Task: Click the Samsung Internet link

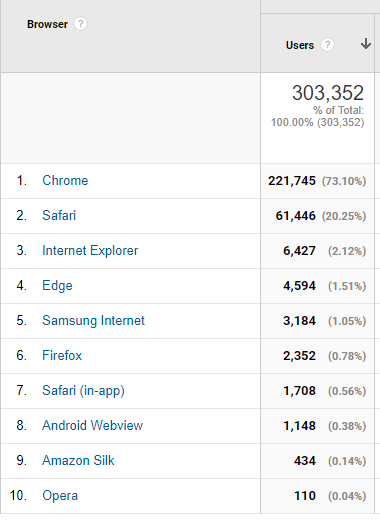Action: point(93,321)
